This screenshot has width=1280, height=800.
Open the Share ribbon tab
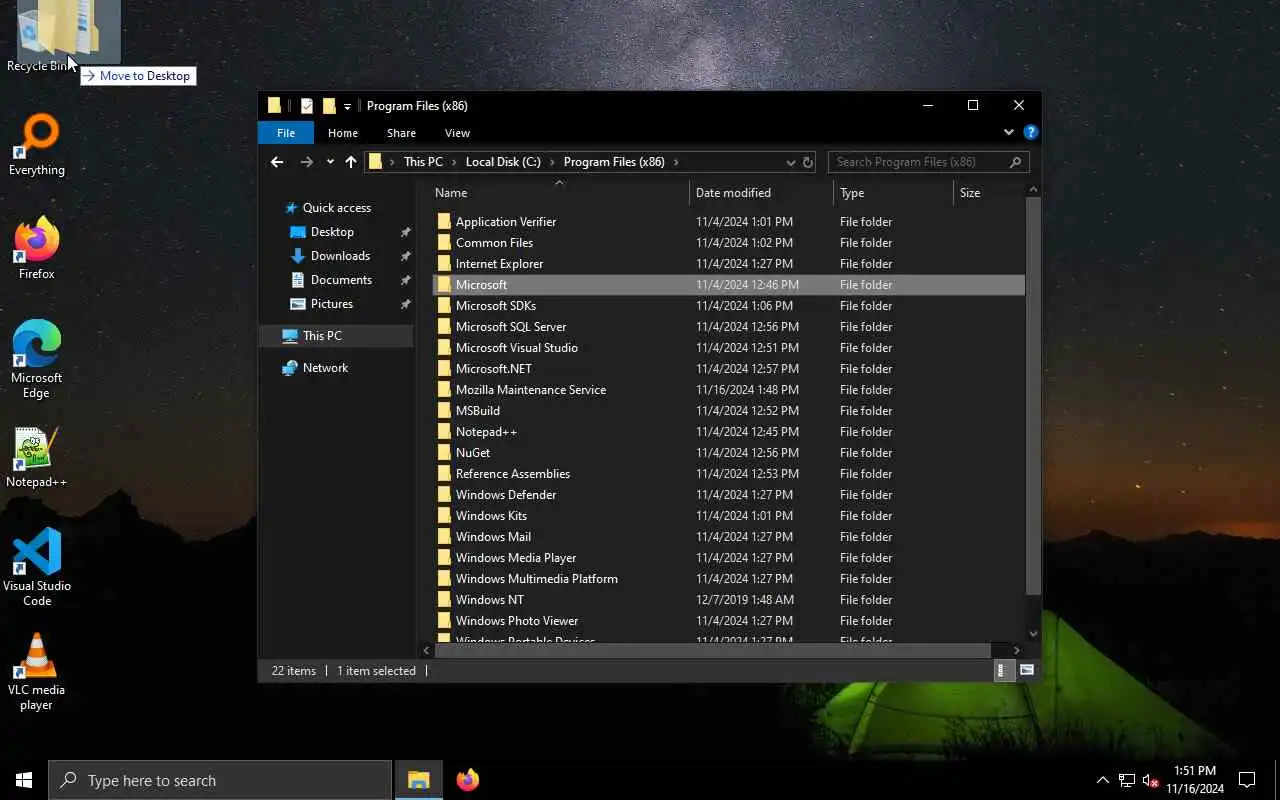coord(401,133)
